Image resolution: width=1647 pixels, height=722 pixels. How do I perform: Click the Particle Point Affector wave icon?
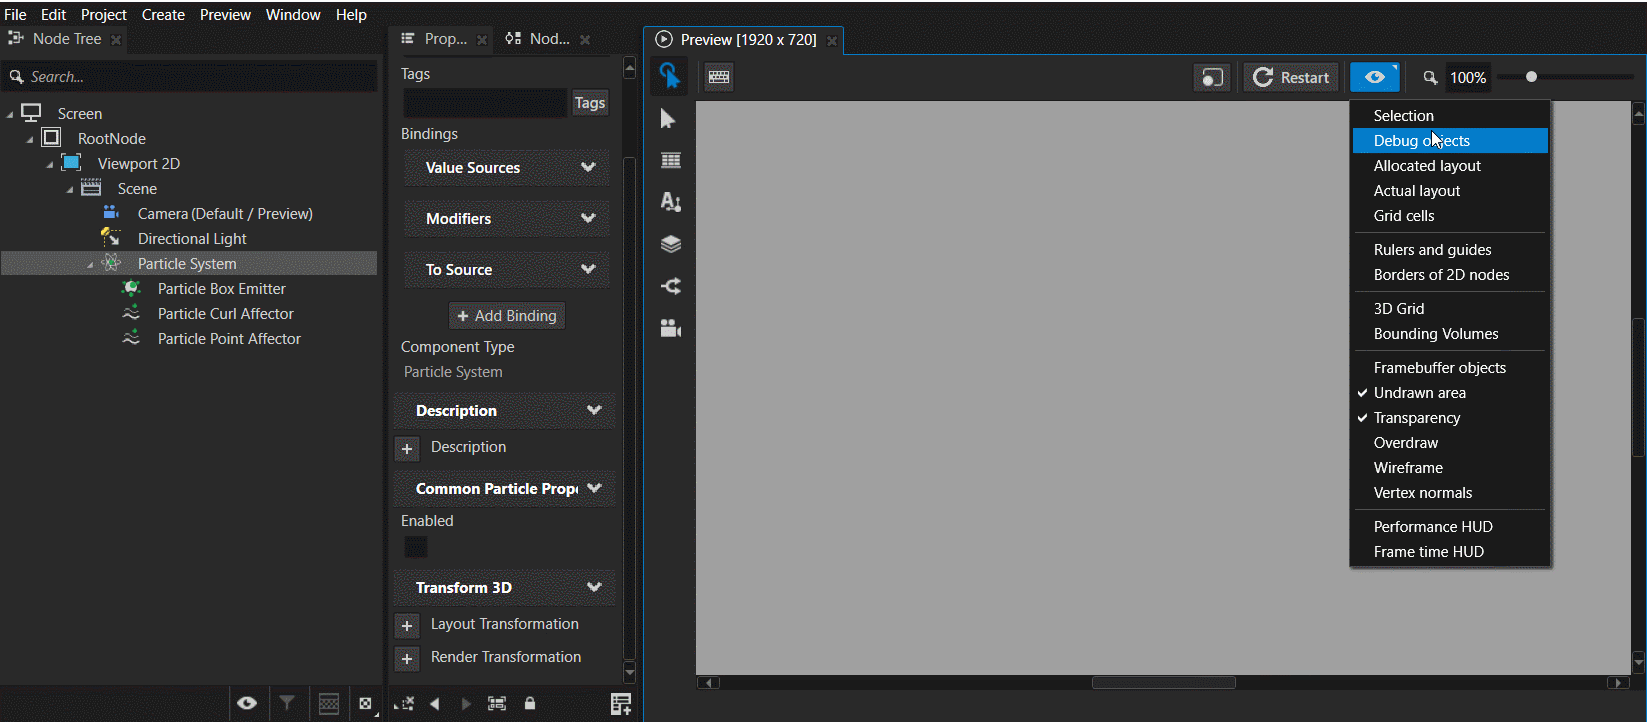131,338
